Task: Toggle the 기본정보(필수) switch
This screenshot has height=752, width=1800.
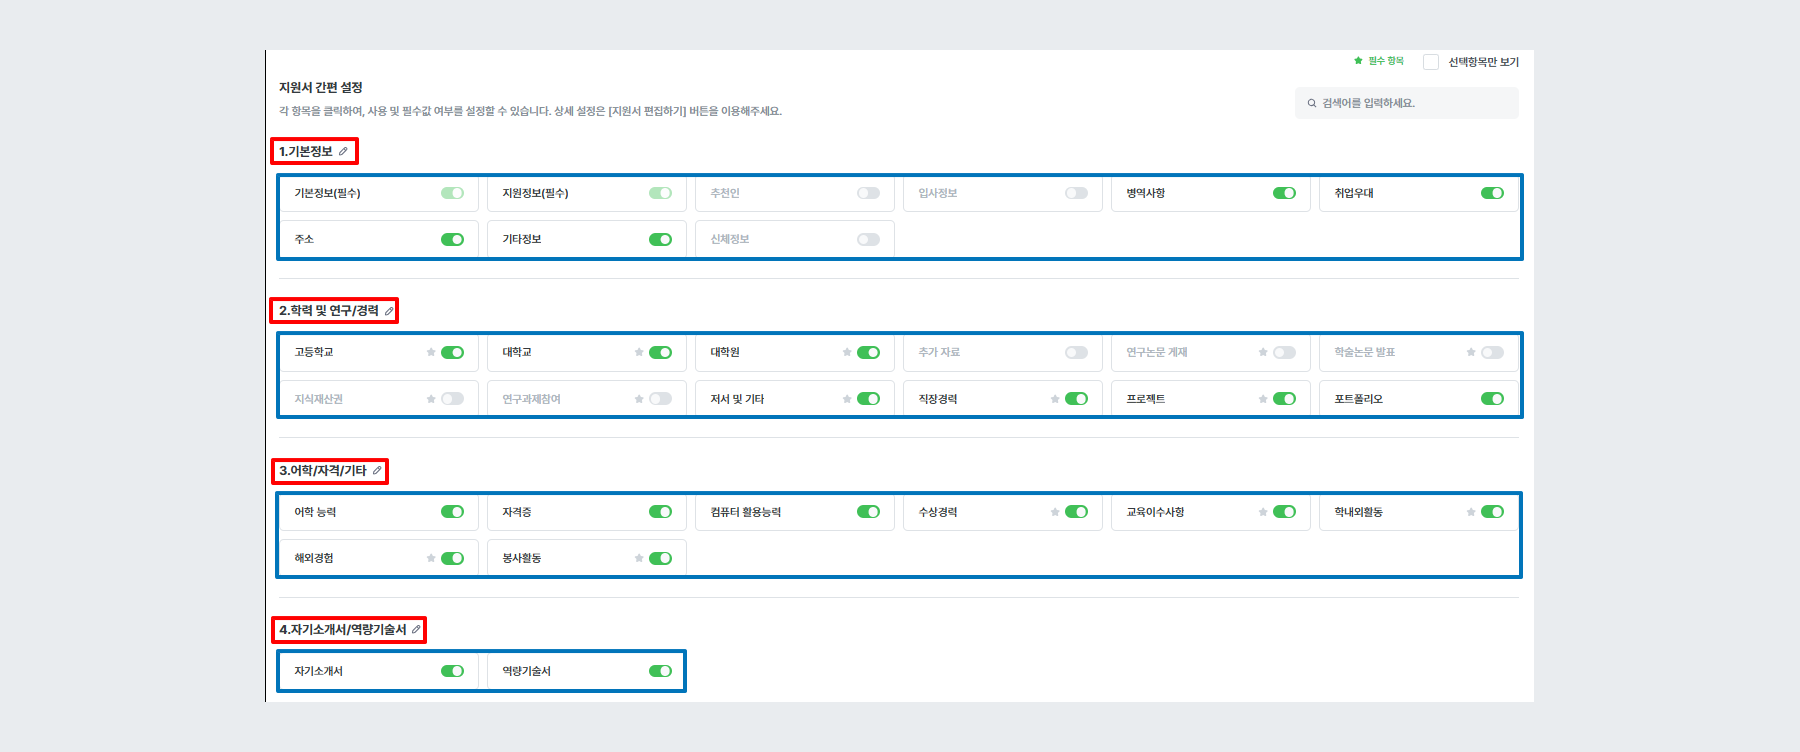Action: click(453, 193)
